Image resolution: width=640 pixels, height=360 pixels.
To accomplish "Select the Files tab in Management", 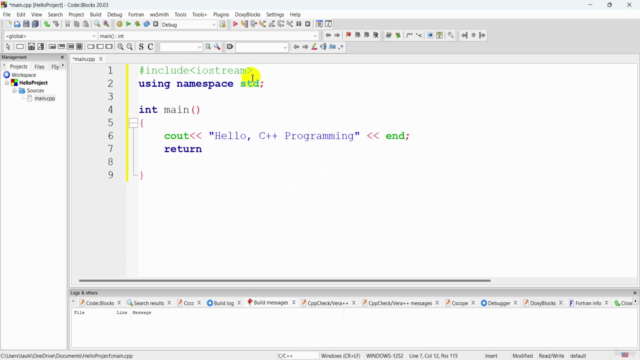I will (39, 67).
